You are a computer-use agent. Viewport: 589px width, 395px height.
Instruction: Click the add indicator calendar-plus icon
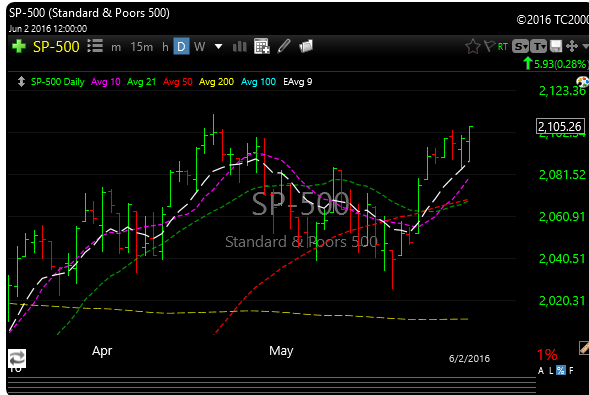pyautogui.click(x=262, y=46)
